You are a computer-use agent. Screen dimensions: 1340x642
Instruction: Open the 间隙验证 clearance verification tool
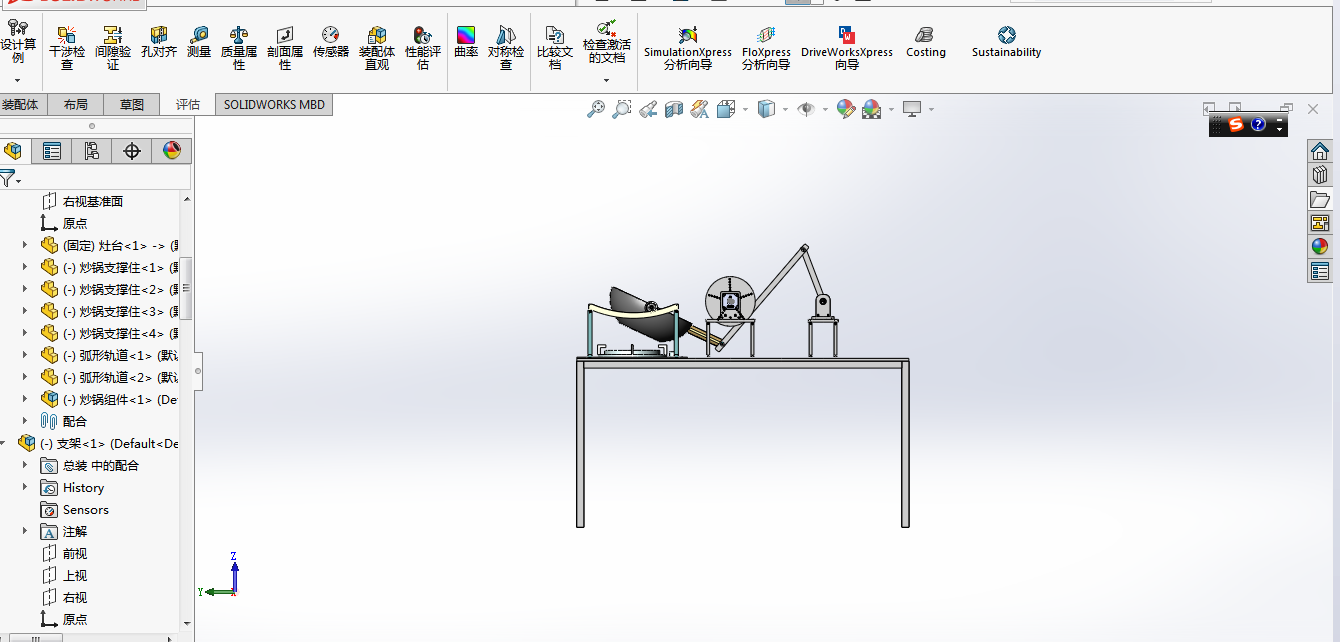[x=113, y=49]
